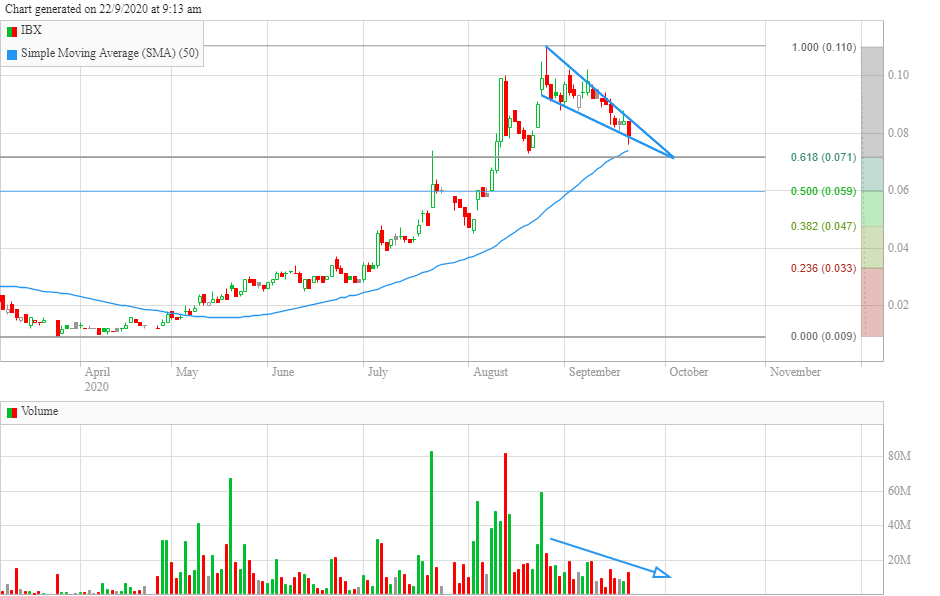Click the 0.02 price axis value
This screenshot has height=596, width=940.
pos(898,305)
